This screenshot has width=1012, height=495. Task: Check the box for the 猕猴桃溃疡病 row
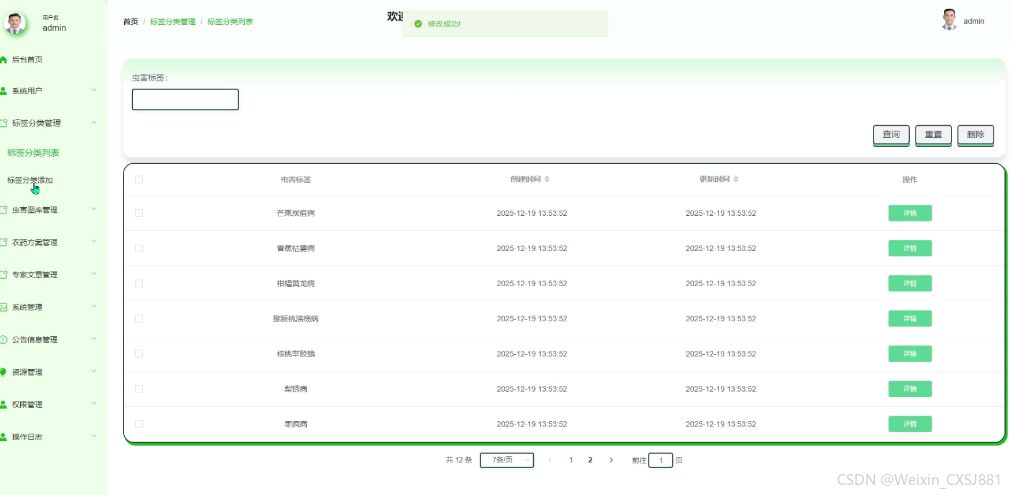click(x=139, y=318)
